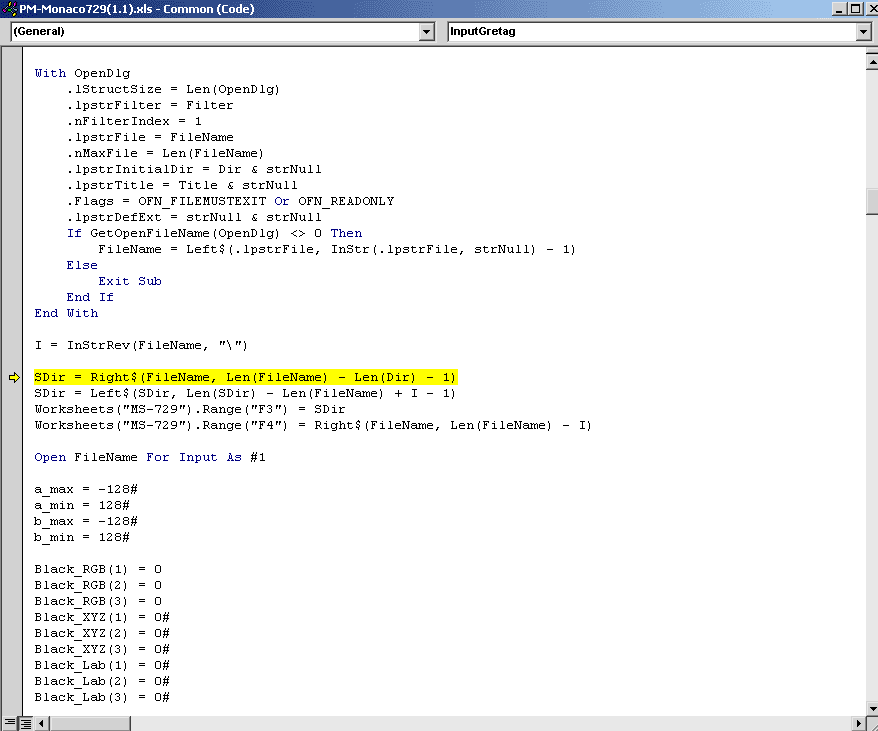Click the 'Black_Lab(1) = 0#' line
The width and height of the screenshot is (878, 731).
[x=102, y=665]
